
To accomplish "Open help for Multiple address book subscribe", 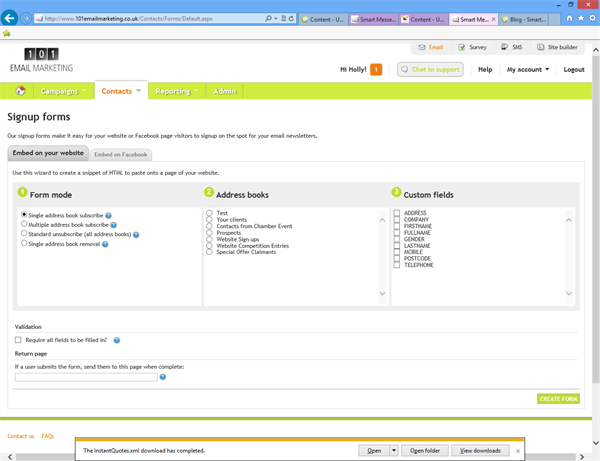I will [x=114, y=225].
